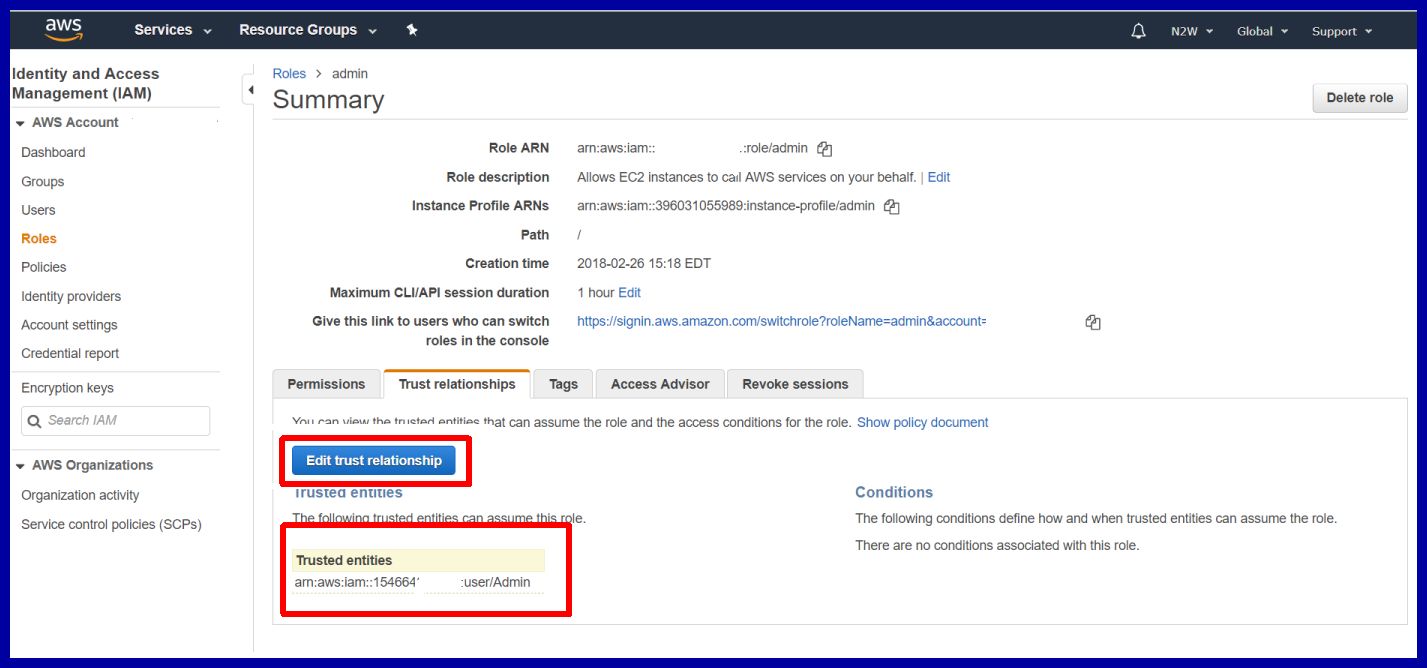Select the Trust relationships tab
1427x668 pixels.
click(457, 384)
